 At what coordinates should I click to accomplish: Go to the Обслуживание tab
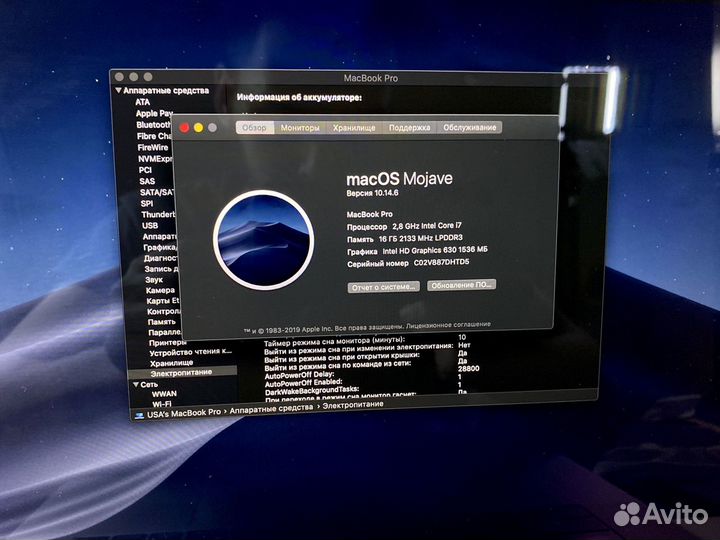click(x=469, y=128)
